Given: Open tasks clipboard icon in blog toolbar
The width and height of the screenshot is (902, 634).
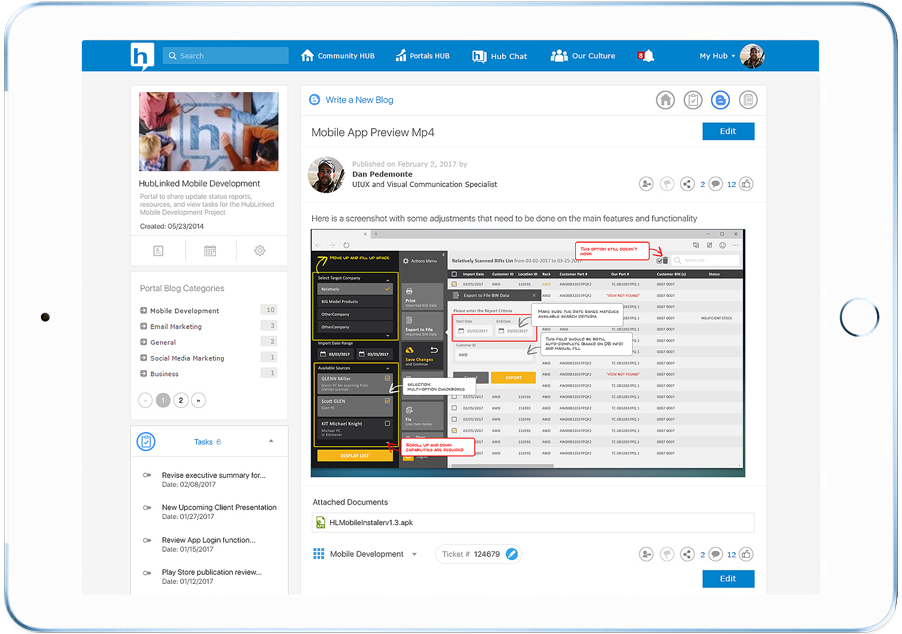Looking at the screenshot, I should point(693,100).
